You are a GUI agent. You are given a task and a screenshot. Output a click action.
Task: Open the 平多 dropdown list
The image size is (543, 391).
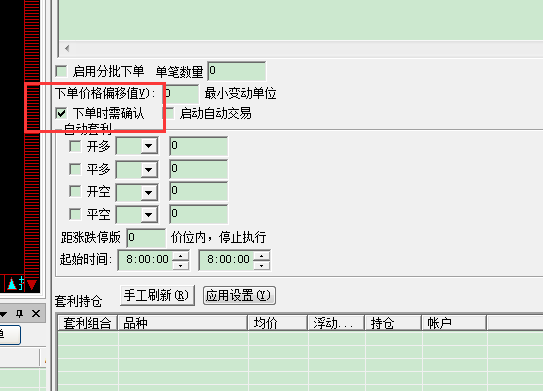tap(149, 169)
